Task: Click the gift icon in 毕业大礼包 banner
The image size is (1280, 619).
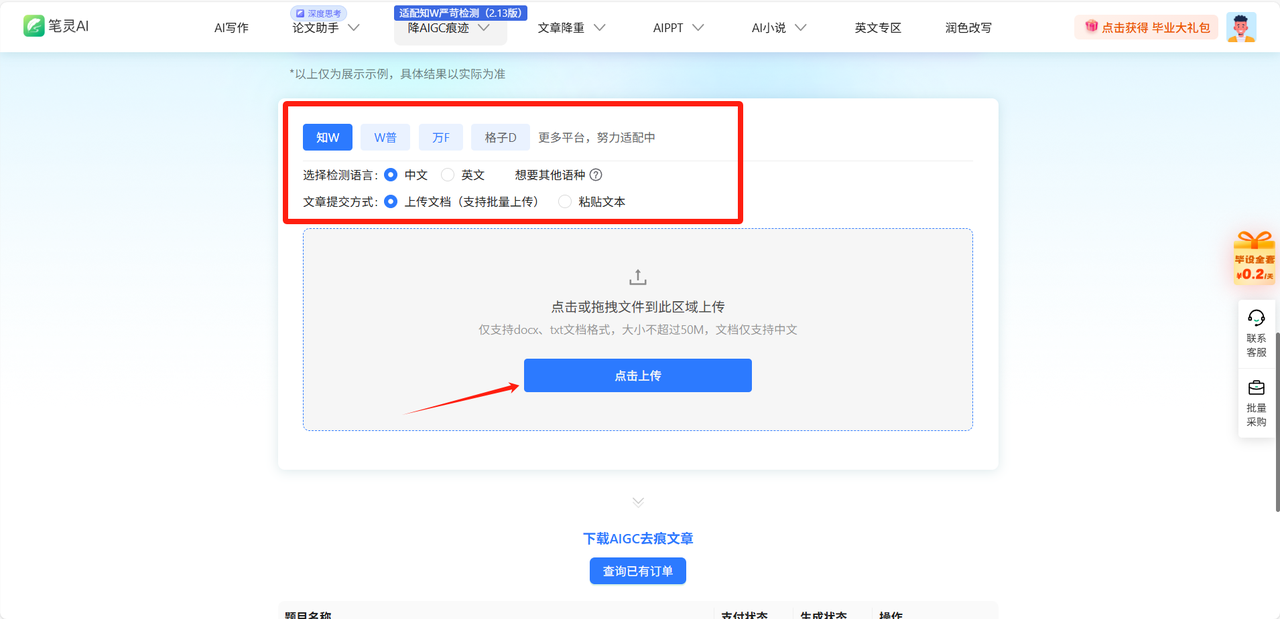Action: [1090, 27]
